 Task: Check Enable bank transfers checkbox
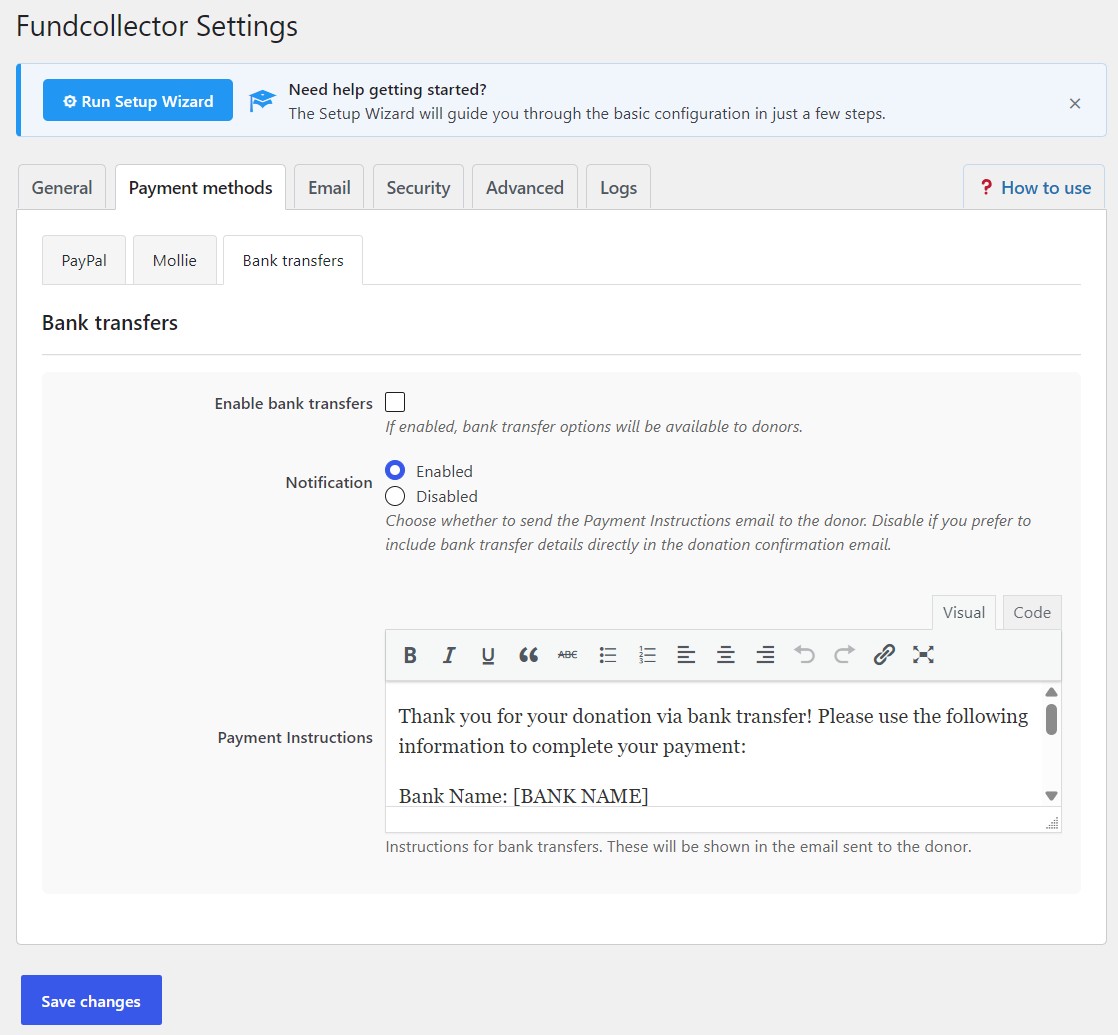coord(395,402)
